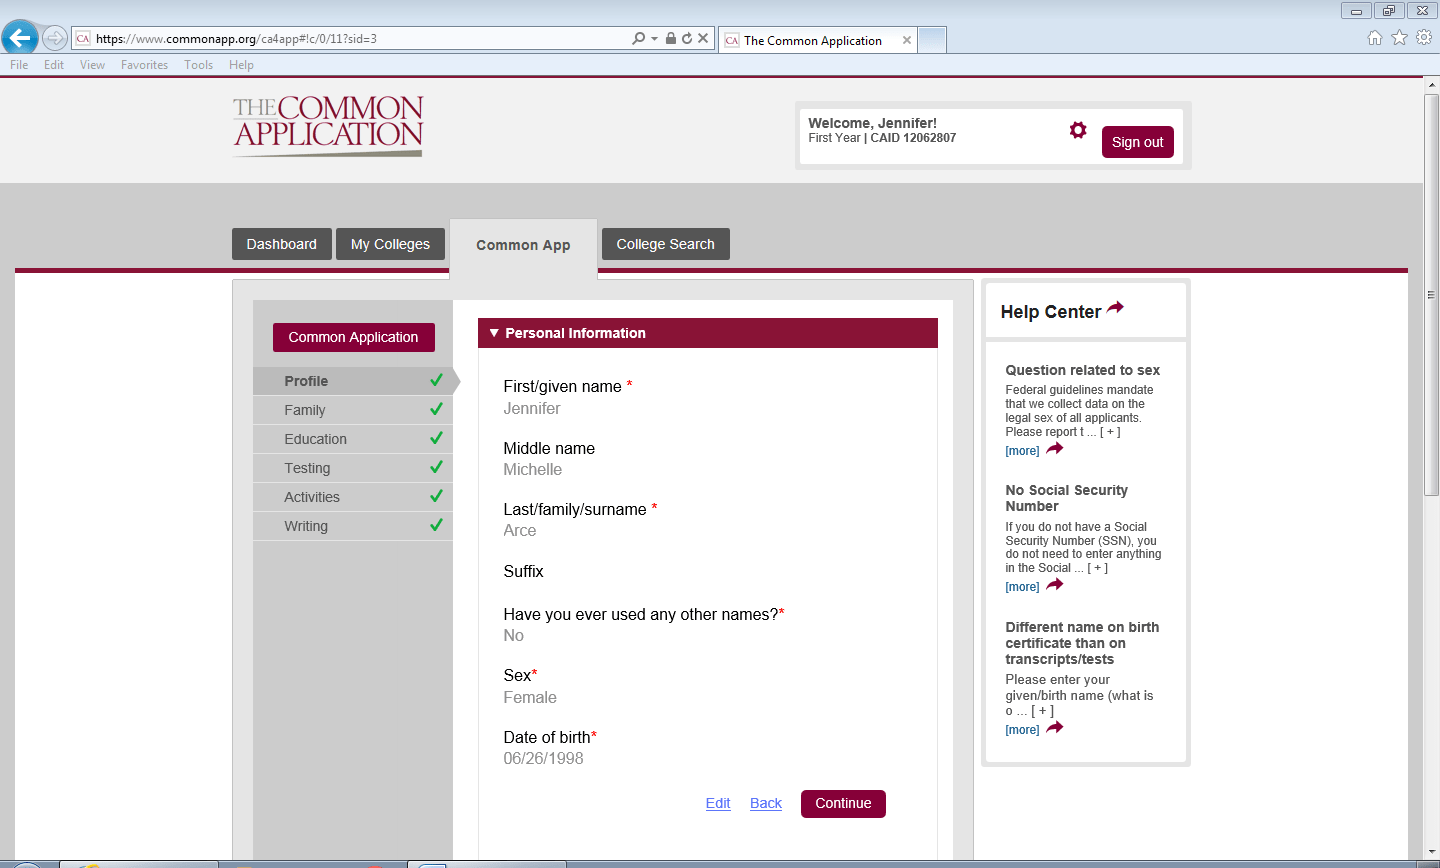The image size is (1440, 868).
Task: Click the Edit link
Action: [718, 803]
